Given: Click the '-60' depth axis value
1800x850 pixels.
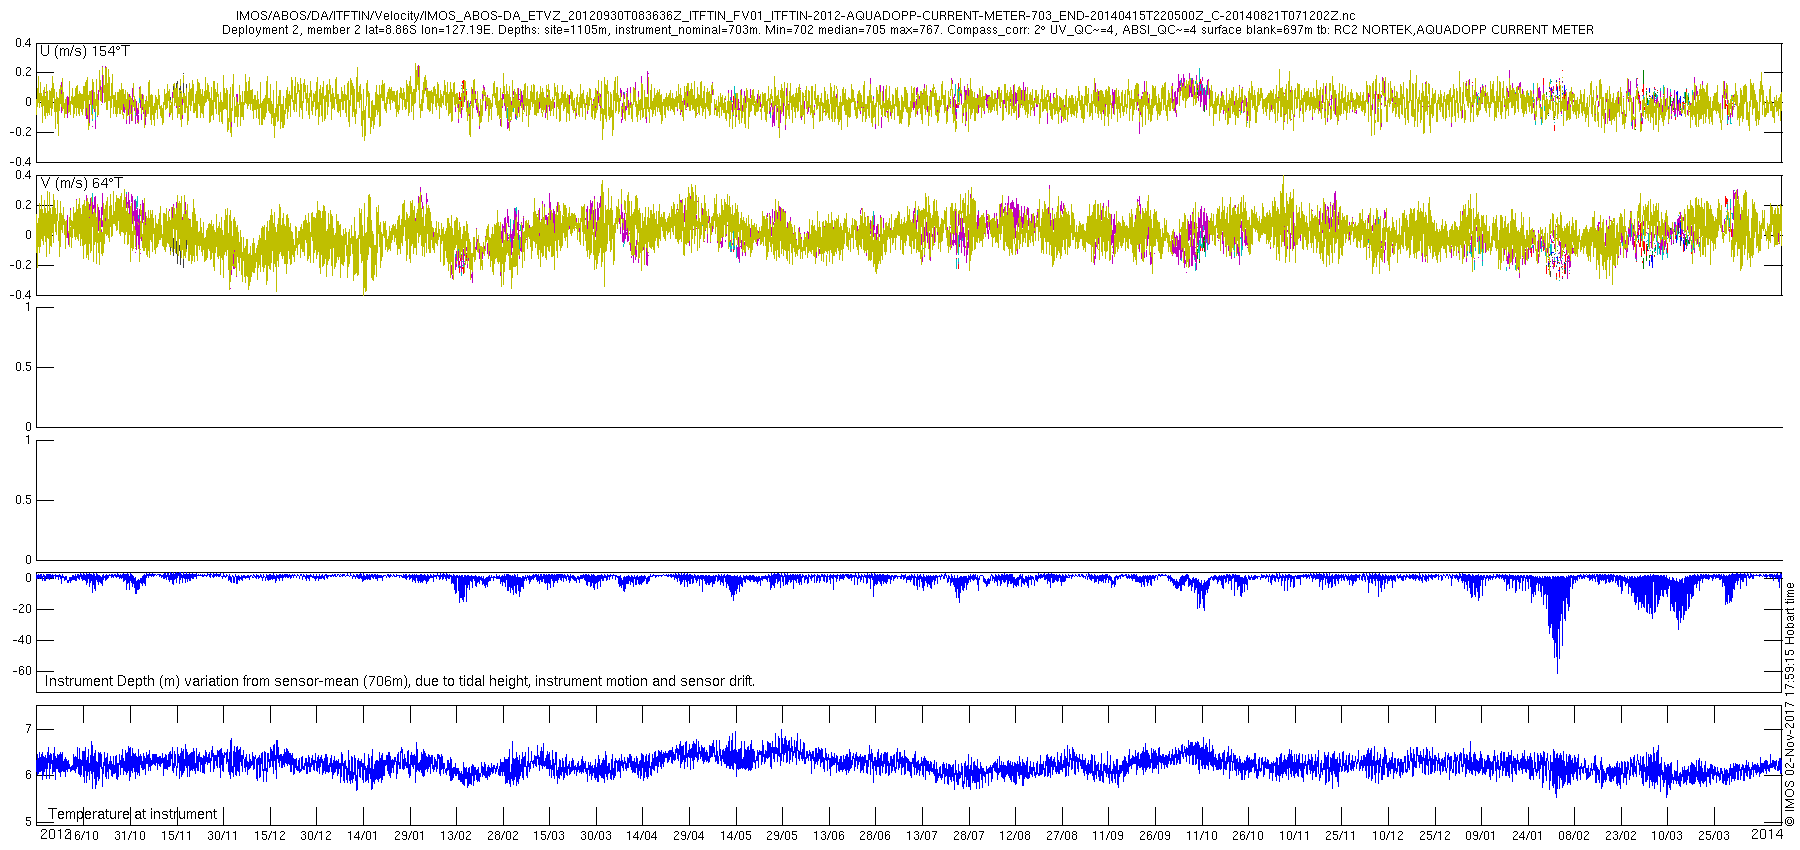Looking at the screenshot, I should pyautogui.click(x=23, y=672).
